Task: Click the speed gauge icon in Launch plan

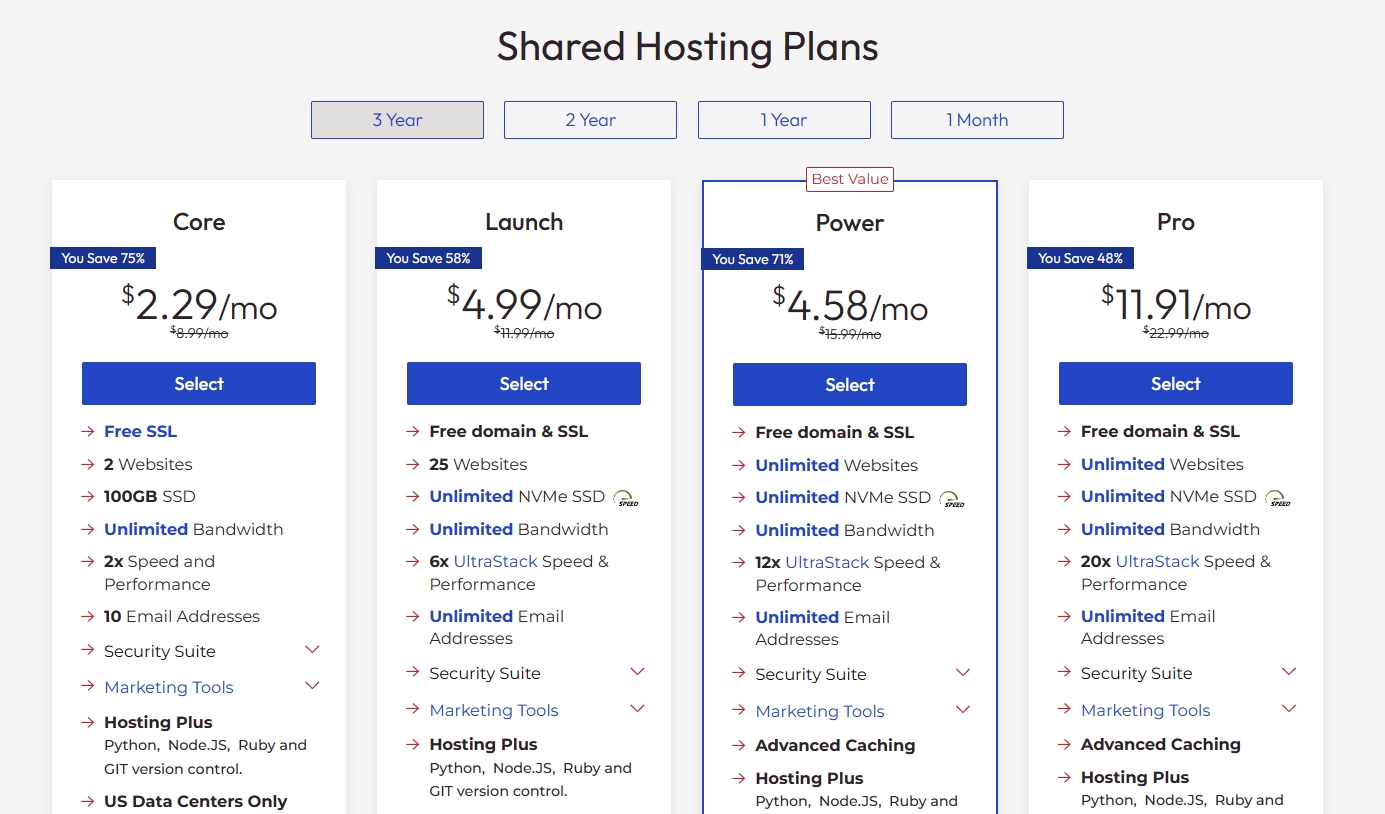Action: tap(626, 498)
